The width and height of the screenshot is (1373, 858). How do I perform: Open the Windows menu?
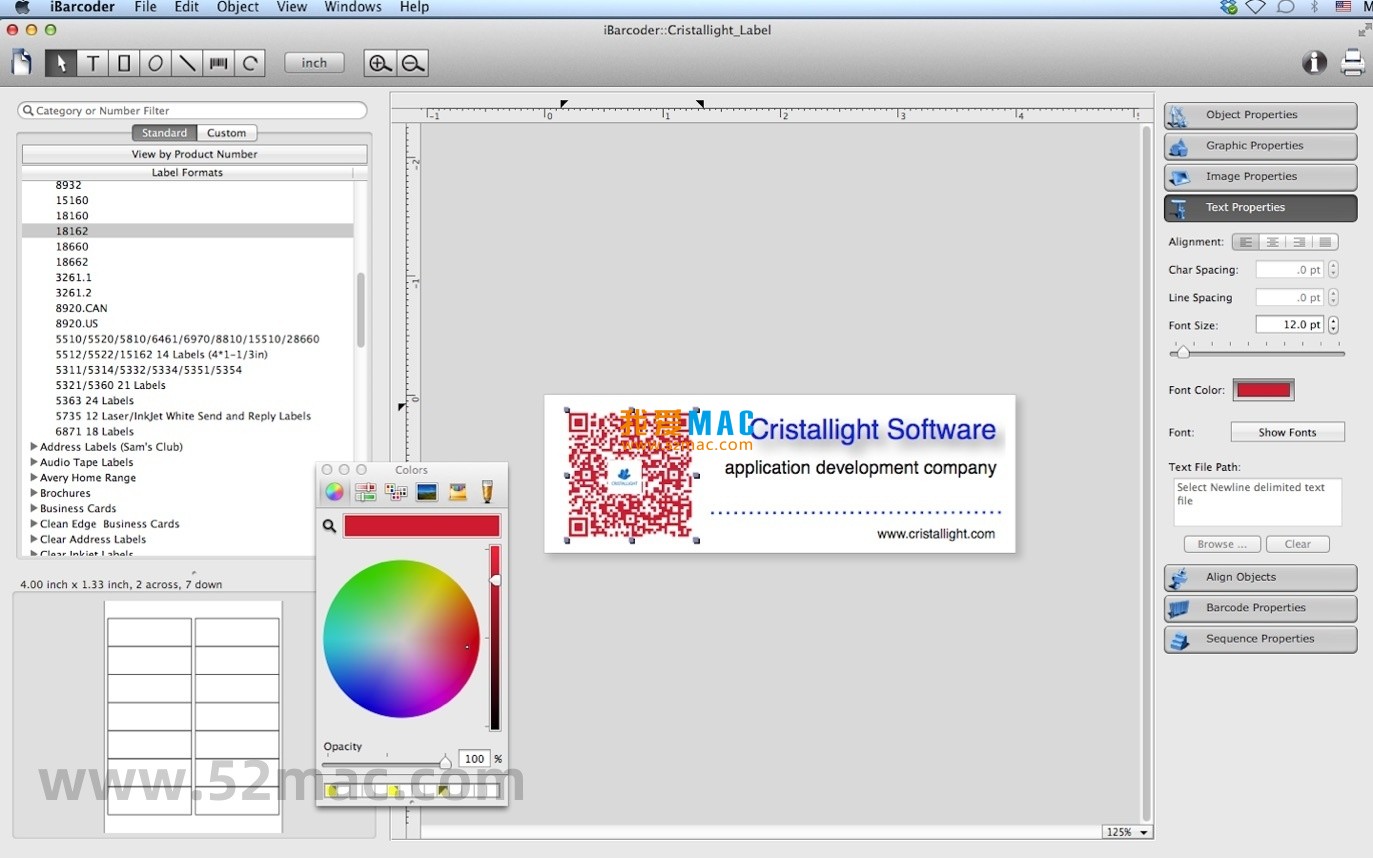coord(353,7)
